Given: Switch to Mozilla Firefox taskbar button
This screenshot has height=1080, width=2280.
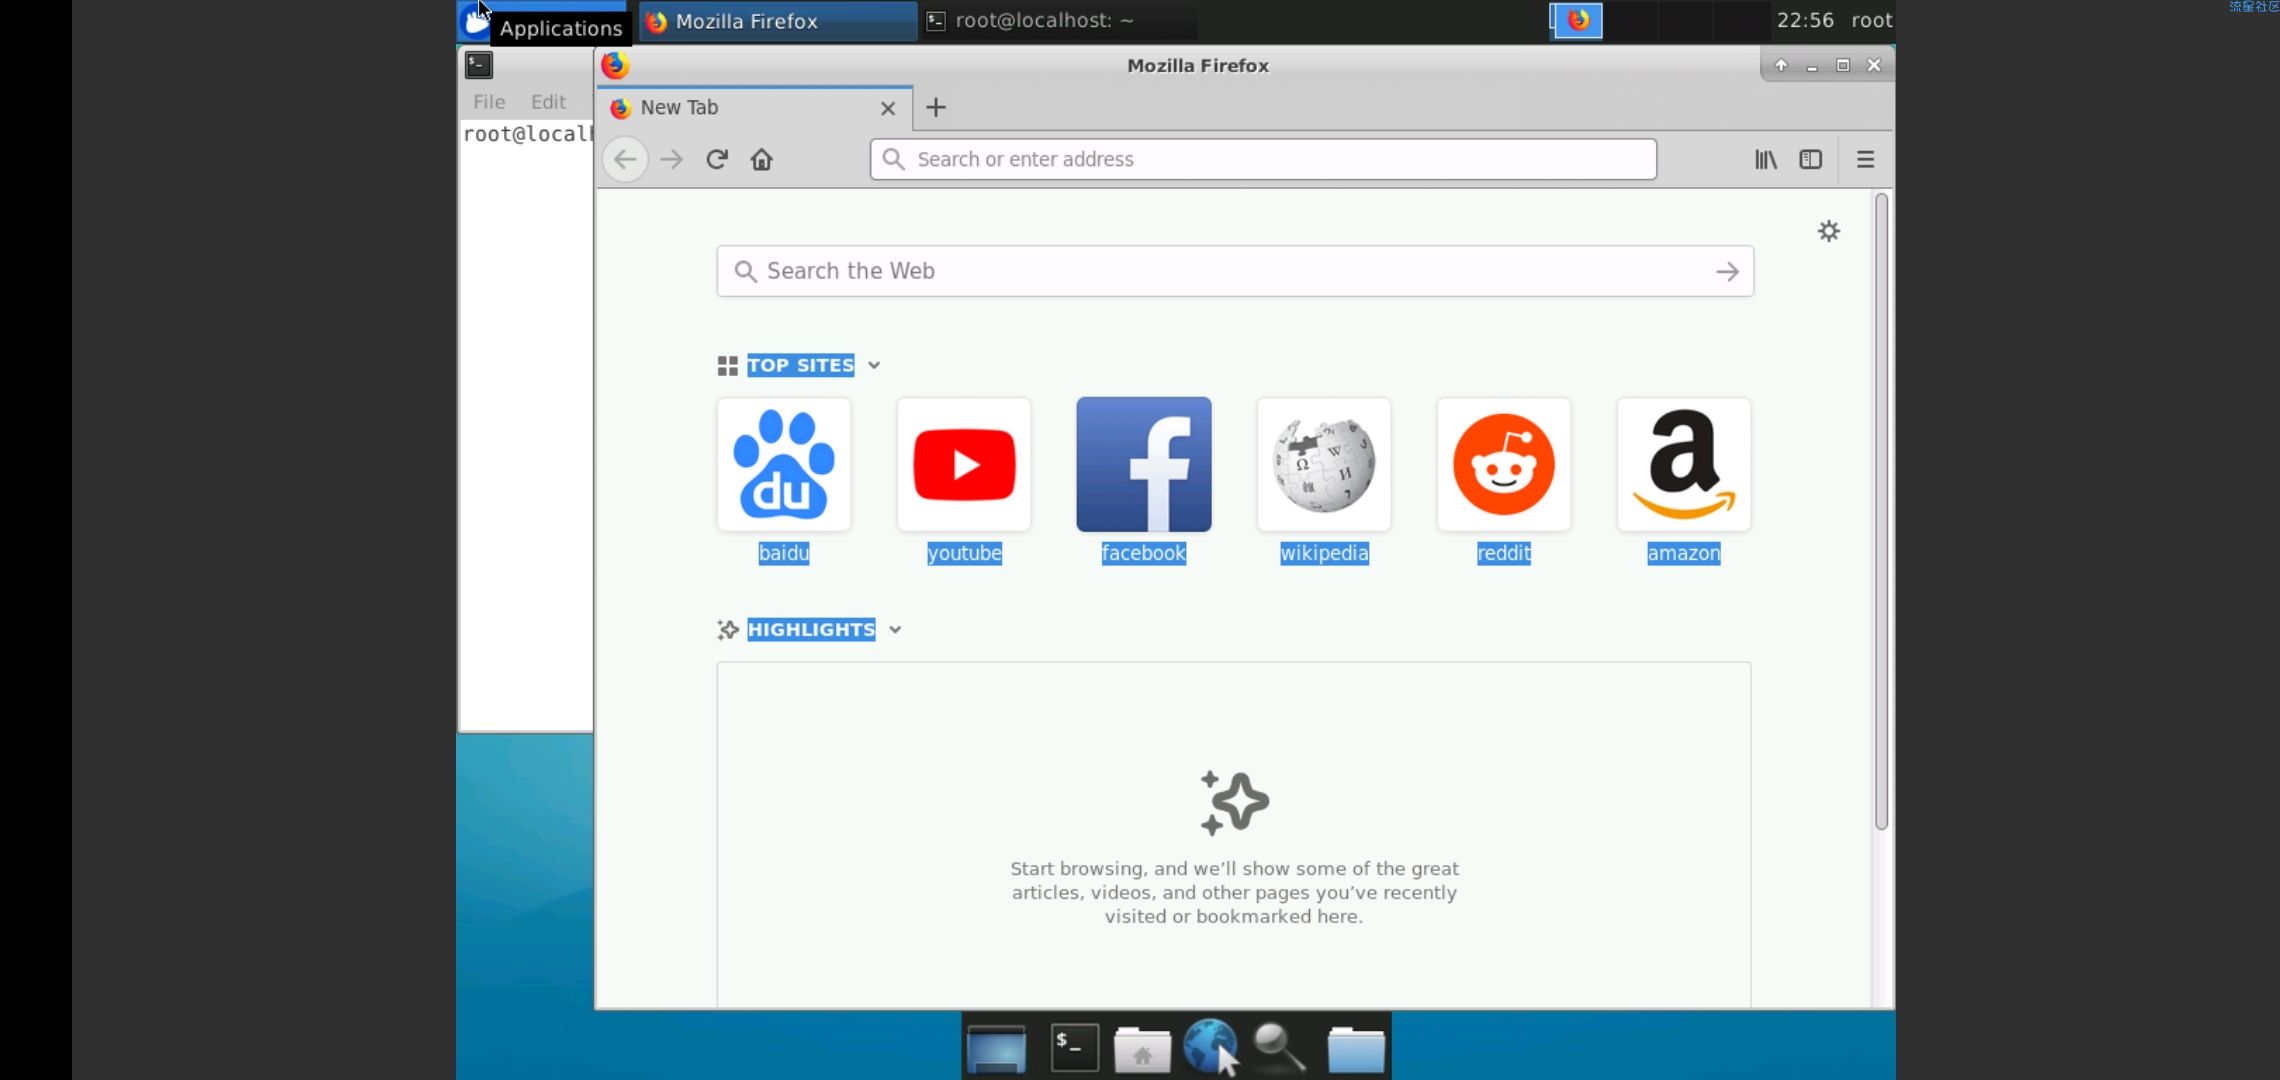Looking at the screenshot, I should click(x=777, y=21).
